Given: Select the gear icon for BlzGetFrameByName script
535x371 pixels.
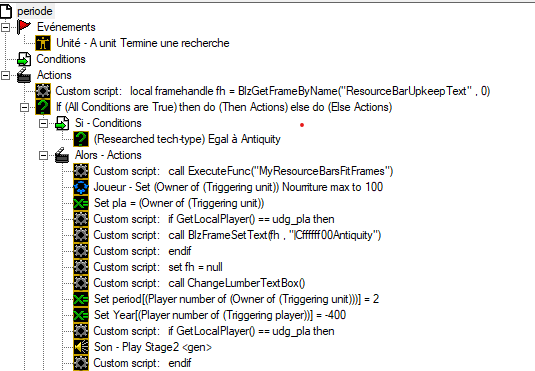Looking at the screenshot, I should tap(43, 91).
